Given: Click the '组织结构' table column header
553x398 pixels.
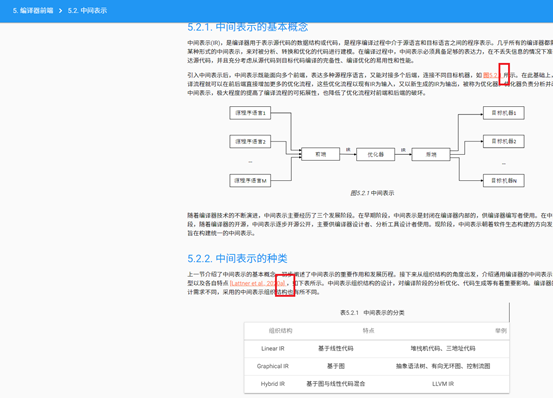Looking at the screenshot, I should point(280,331).
